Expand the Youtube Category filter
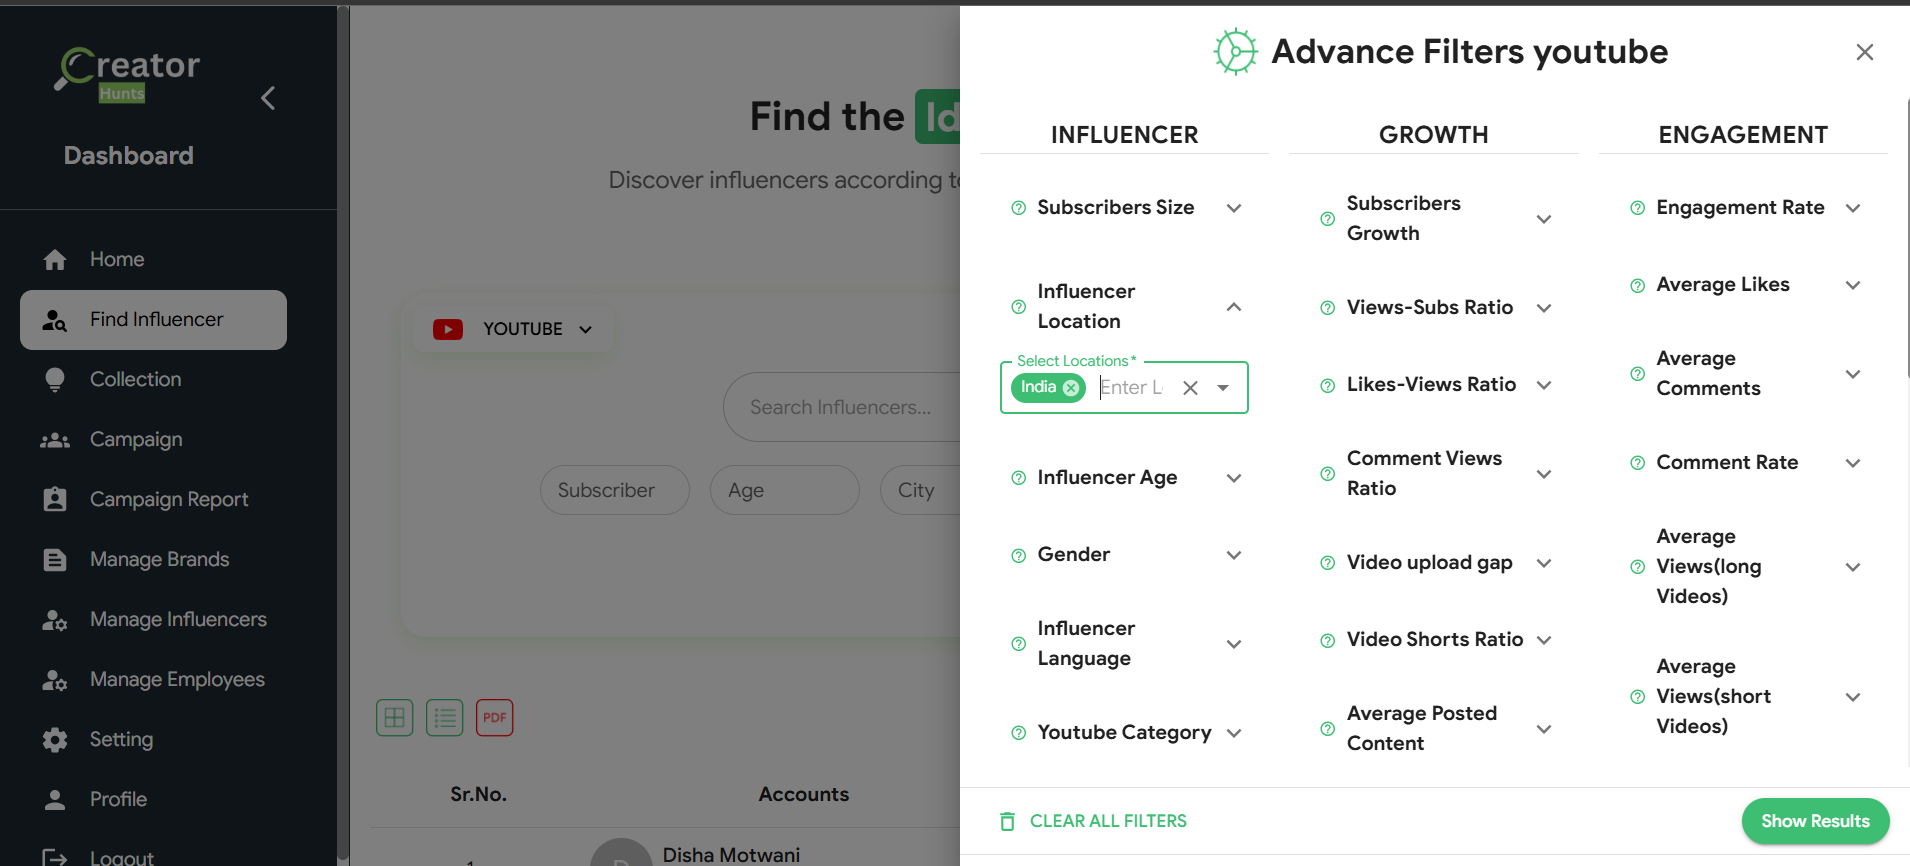The image size is (1910, 866). [x=1234, y=733]
